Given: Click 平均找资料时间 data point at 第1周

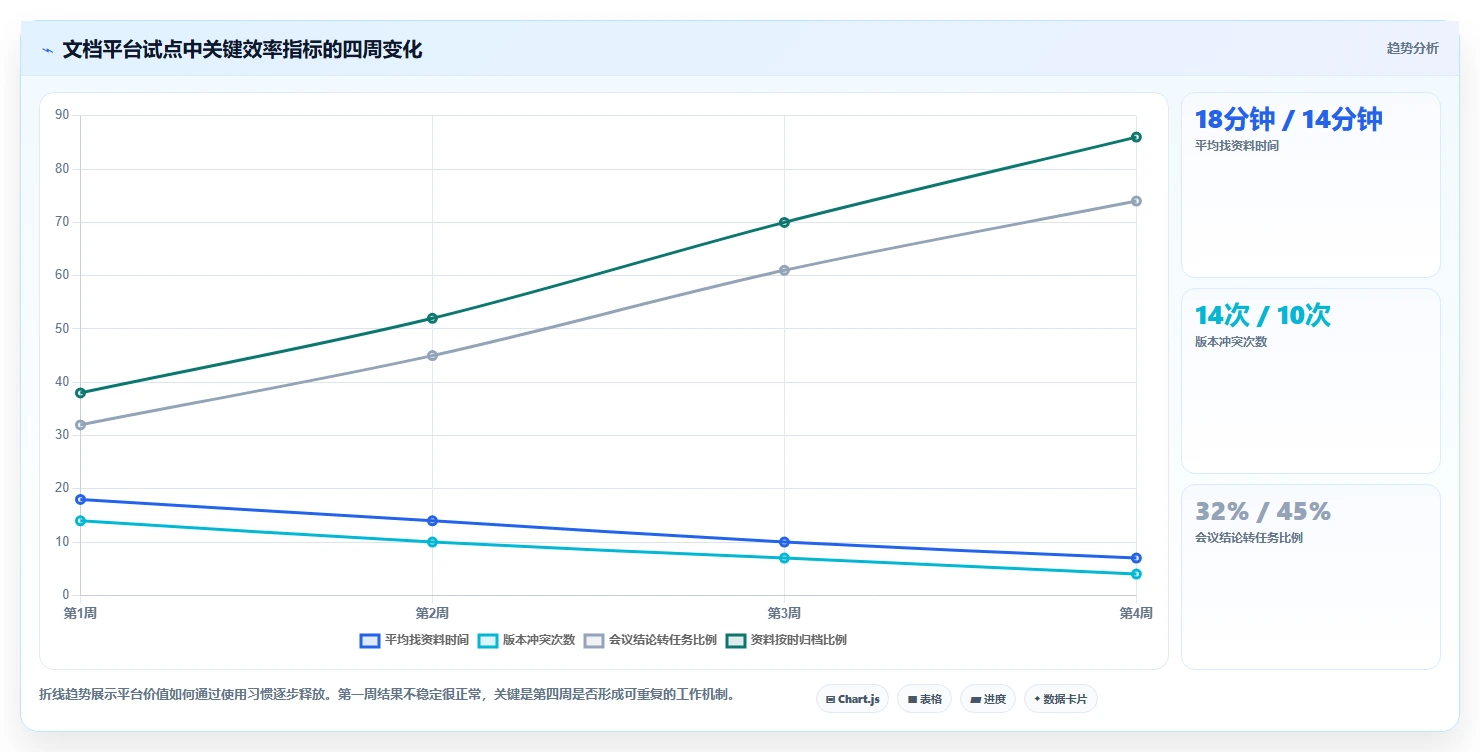Looking at the screenshot, I should pyautogui.click(x=81, y=499).
